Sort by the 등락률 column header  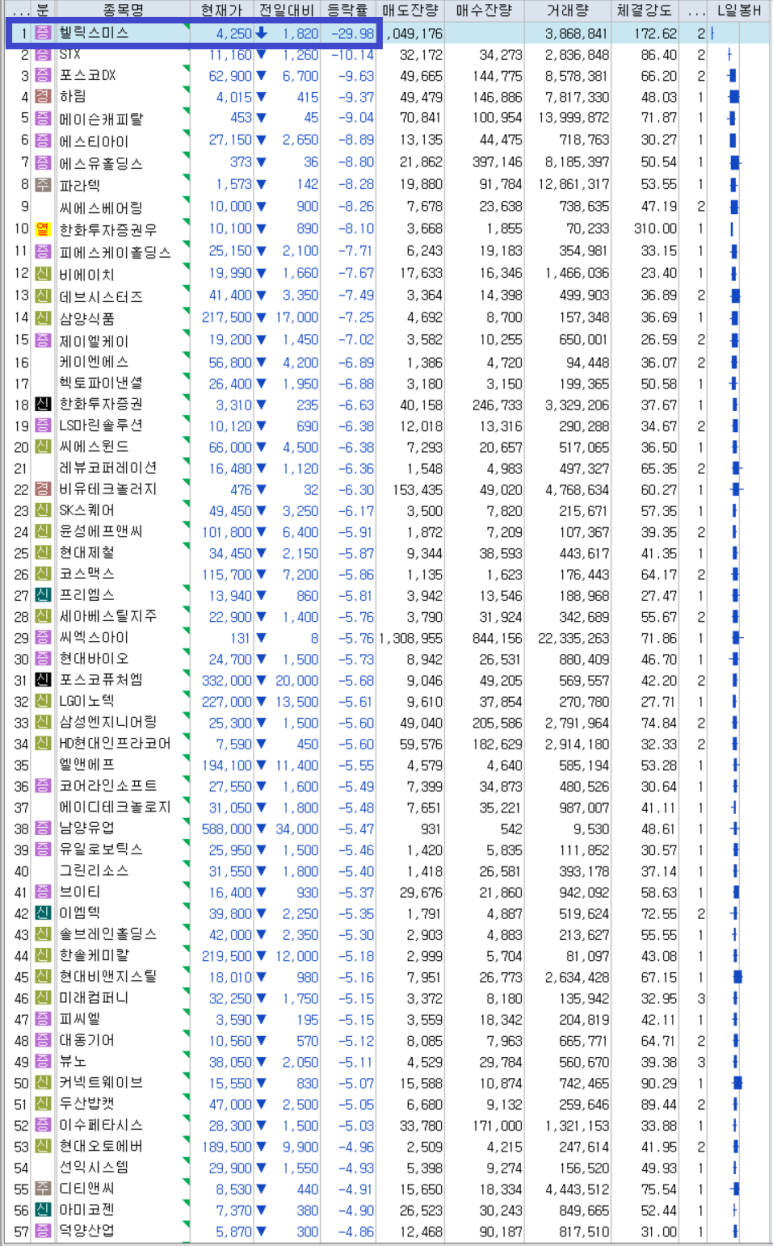[x=349, y=10]
